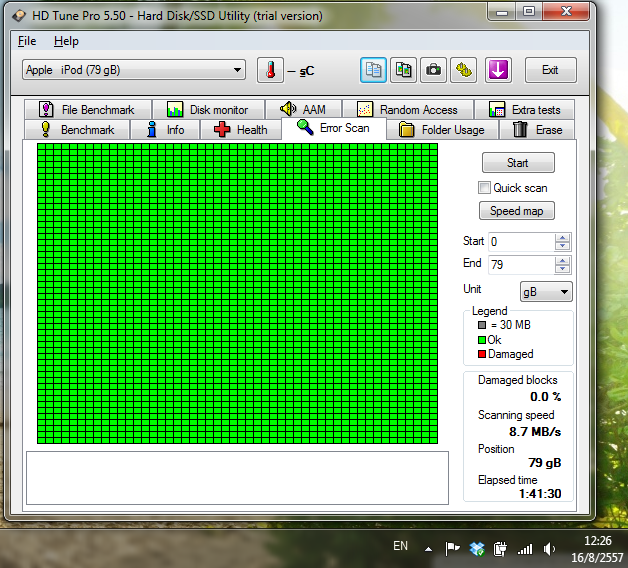Open the Folder Usage tab
628x568 pixels.
441,130
